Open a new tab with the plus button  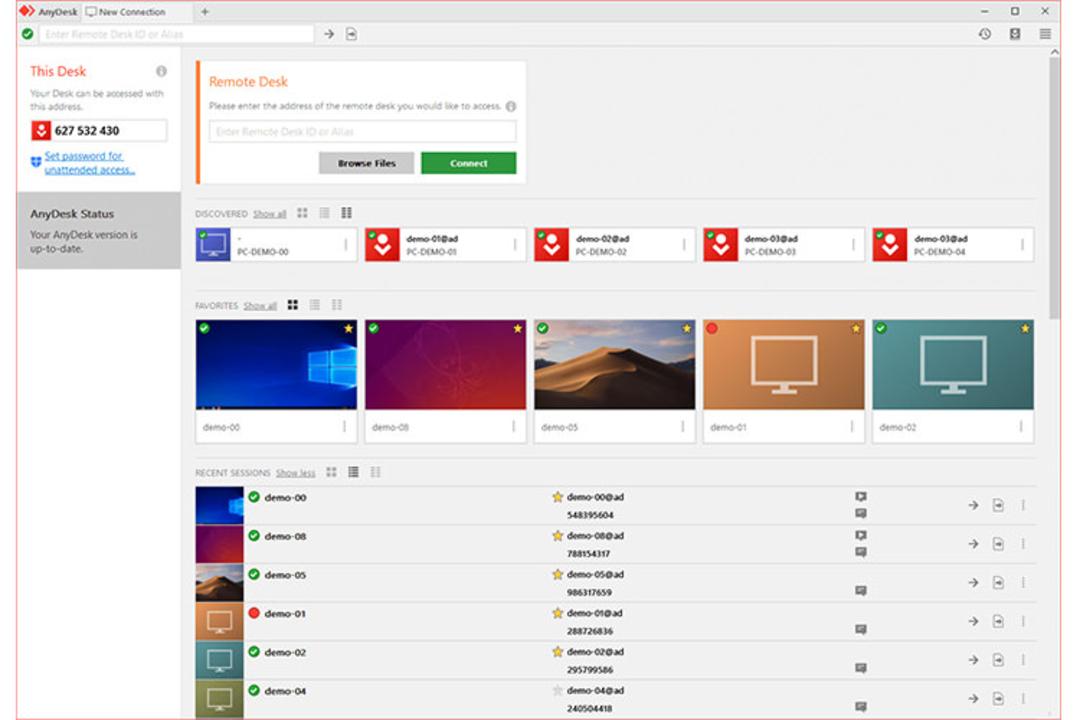(x=205, y=12)
